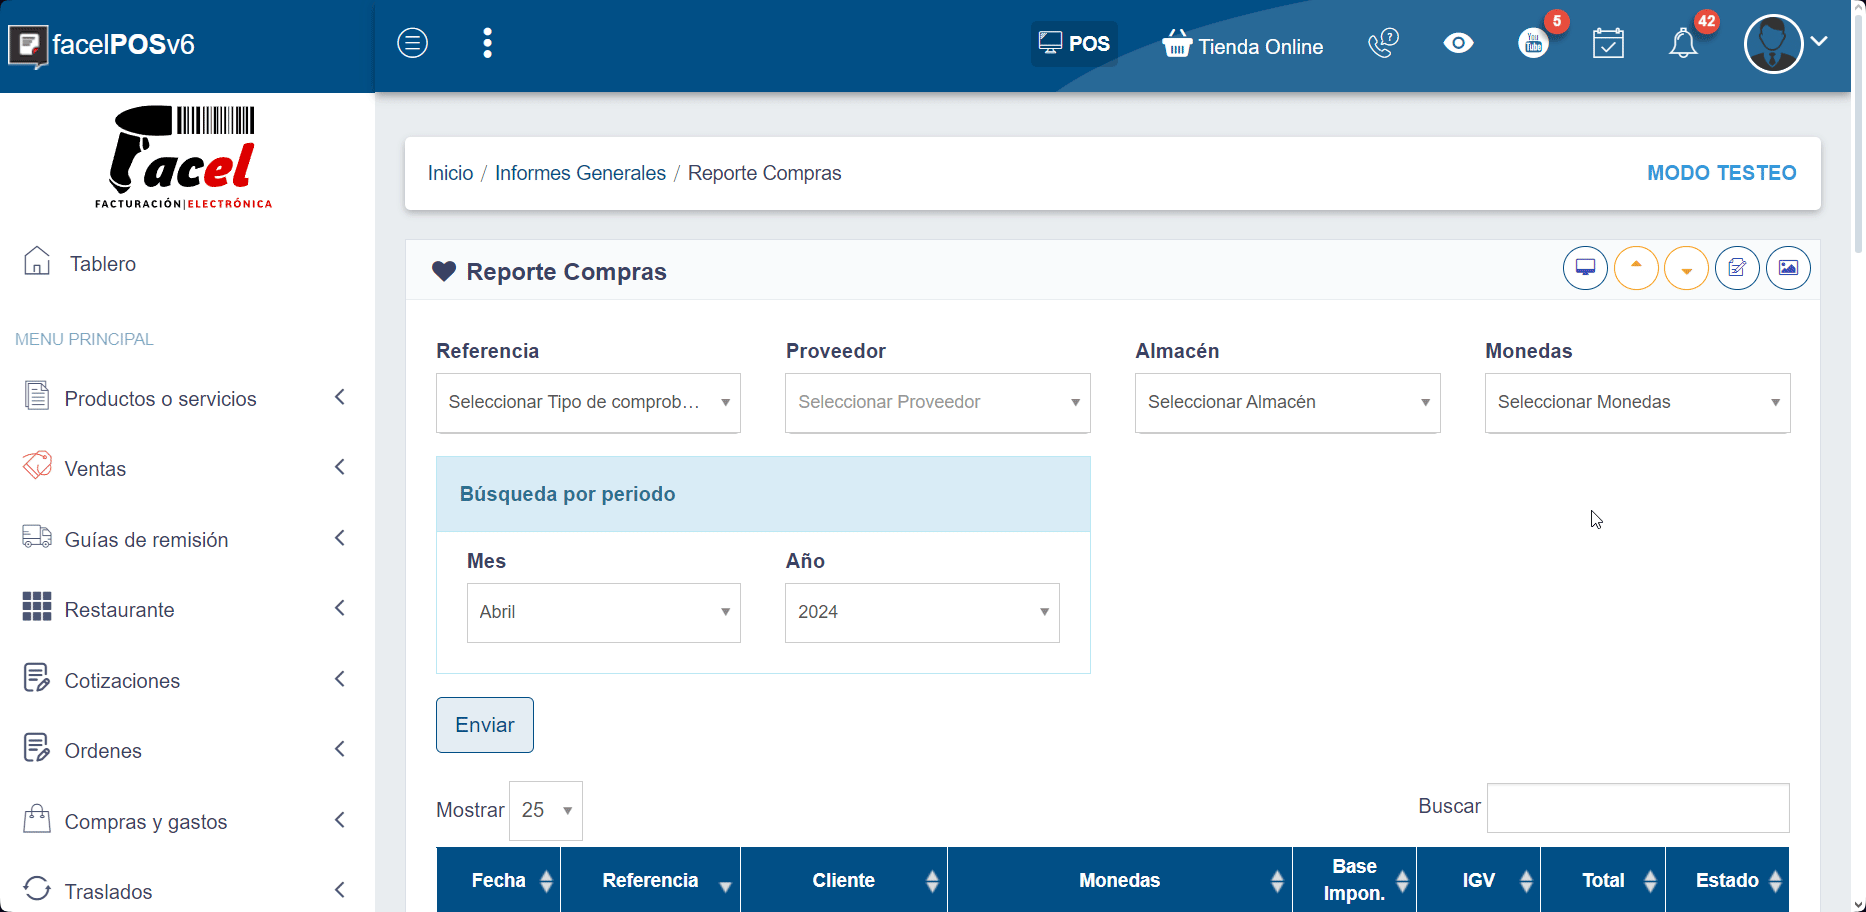Viewport: 1866px width, 912px height.
Task: Toggle the eye visibility icon in header
Action: (x=1458, y=43)
